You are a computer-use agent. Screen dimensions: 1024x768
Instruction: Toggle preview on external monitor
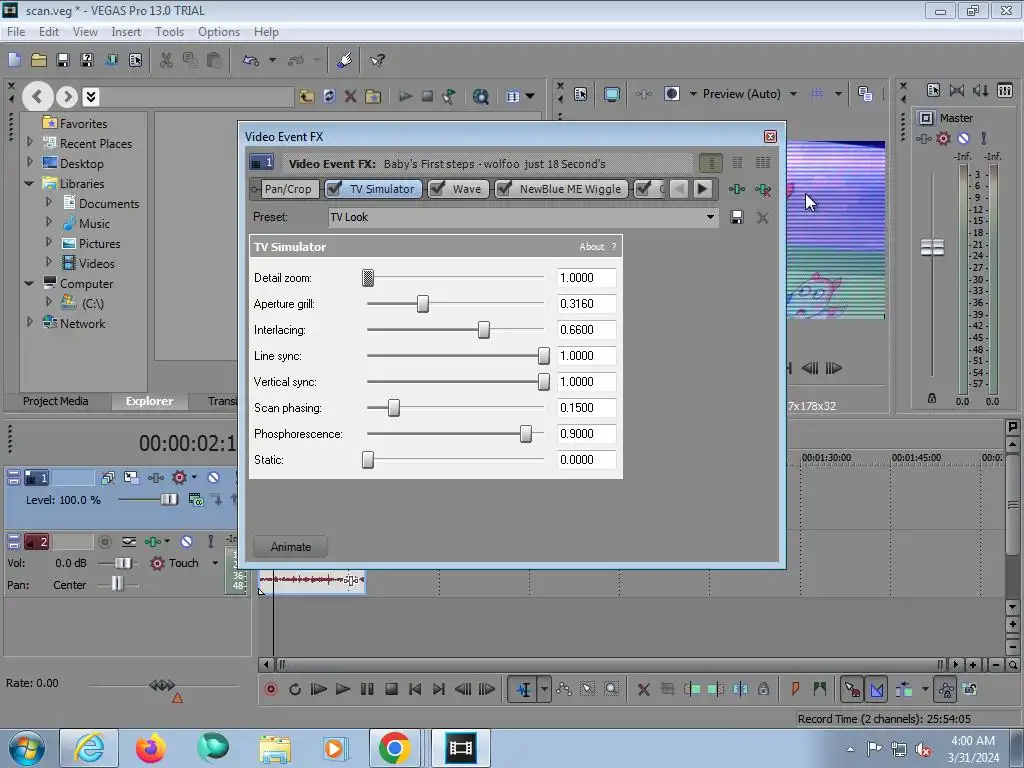click(x=611, y=94)
